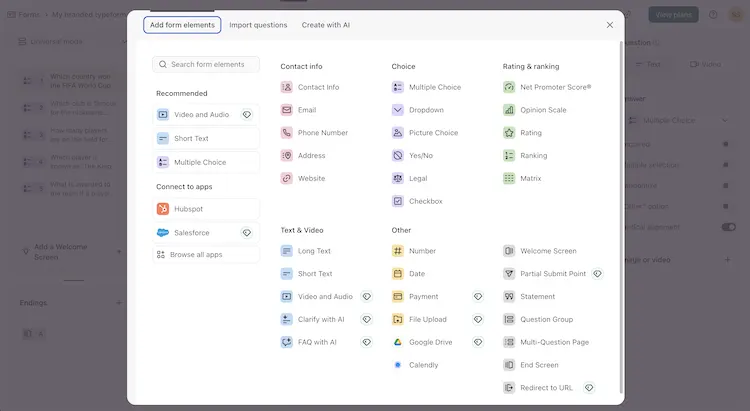The width and height of the screenshot is (750, 411).
Task: Choose the File Upload element
Action: click(419, 319)
